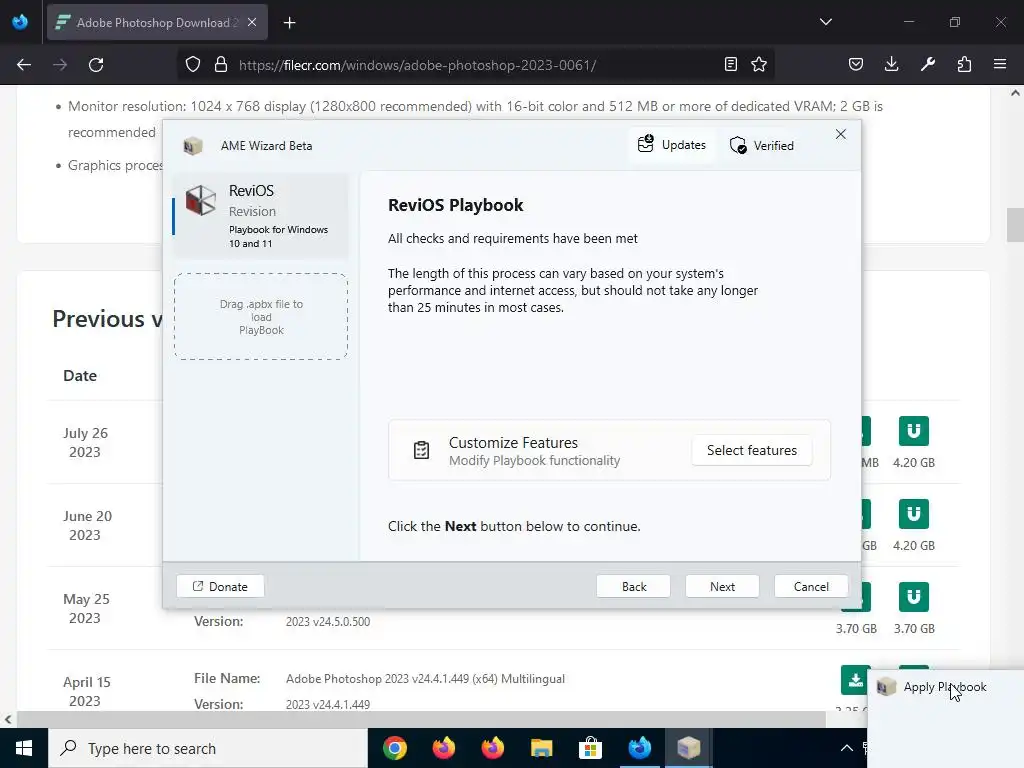Image resolution: width=1024 pixels, height=768 pixels.
Task: Open the extensions puzzle icon
Action: coord(964,65)
